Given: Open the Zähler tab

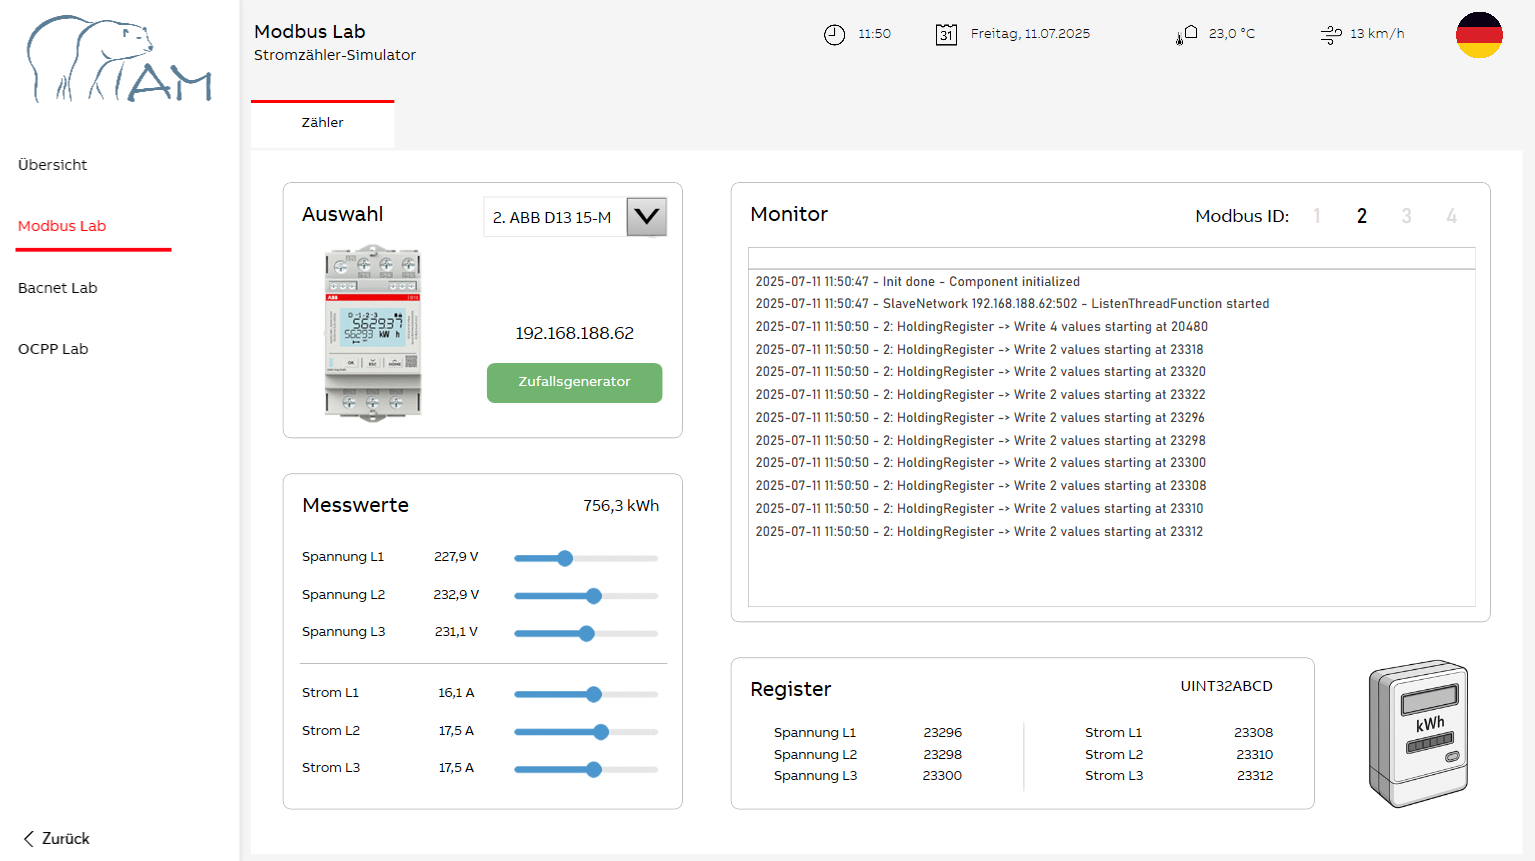Looking at the screenshot, I should [x=322, y=123].
